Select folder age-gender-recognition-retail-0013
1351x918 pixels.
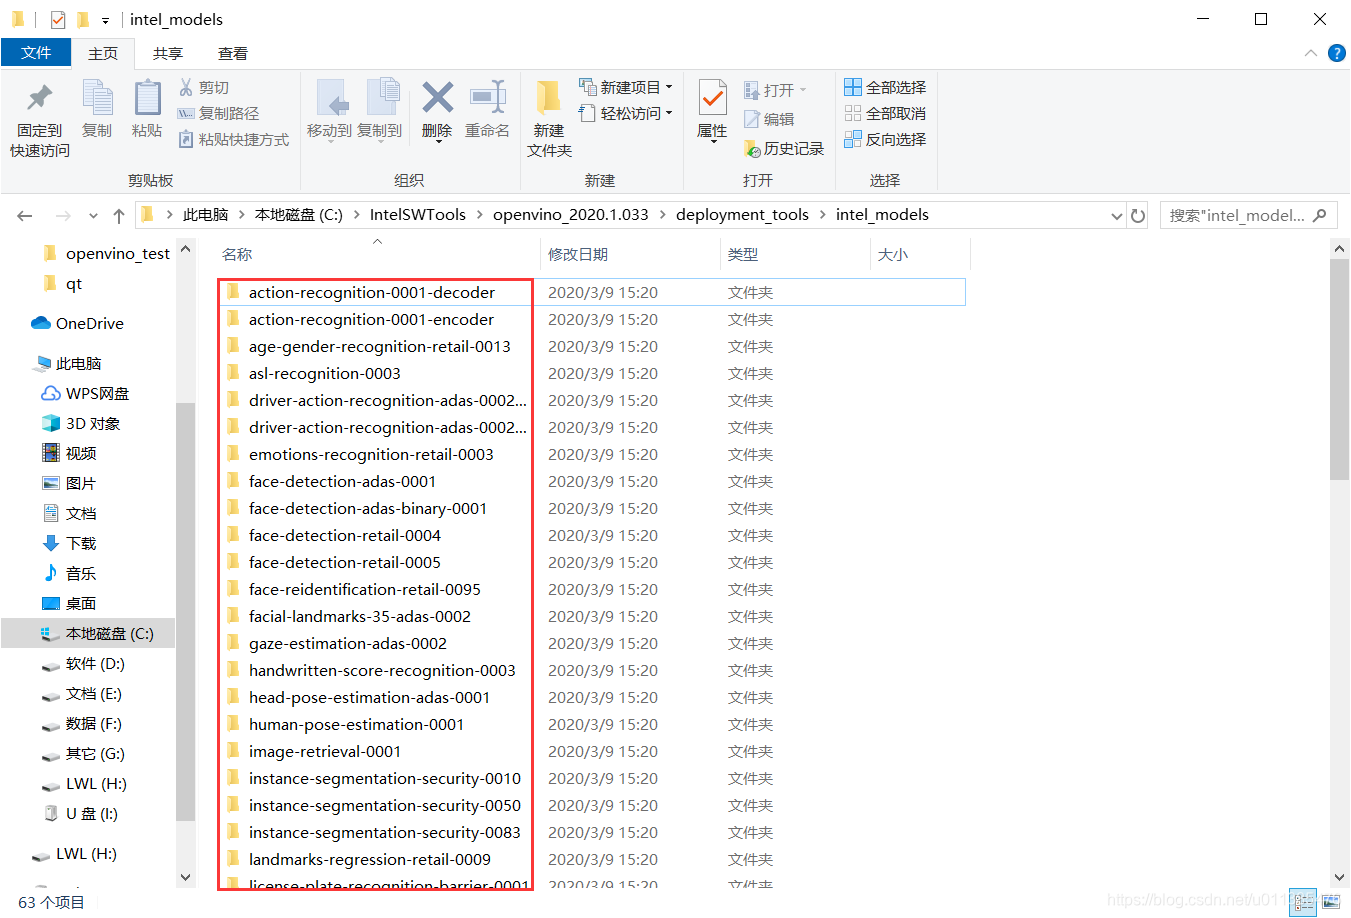[380, 347]
